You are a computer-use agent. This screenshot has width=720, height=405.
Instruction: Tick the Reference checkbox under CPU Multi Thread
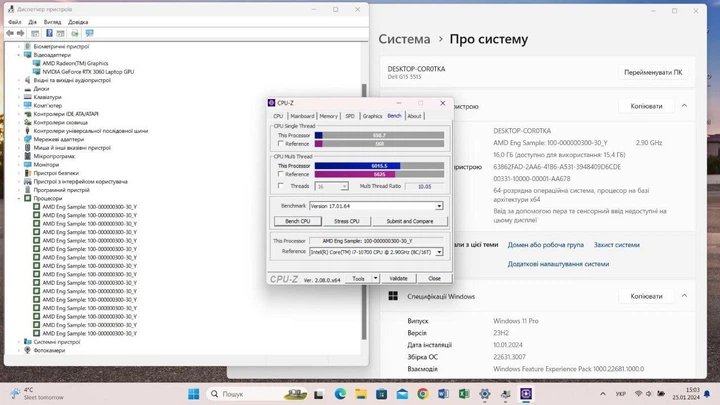pos(281,174)
